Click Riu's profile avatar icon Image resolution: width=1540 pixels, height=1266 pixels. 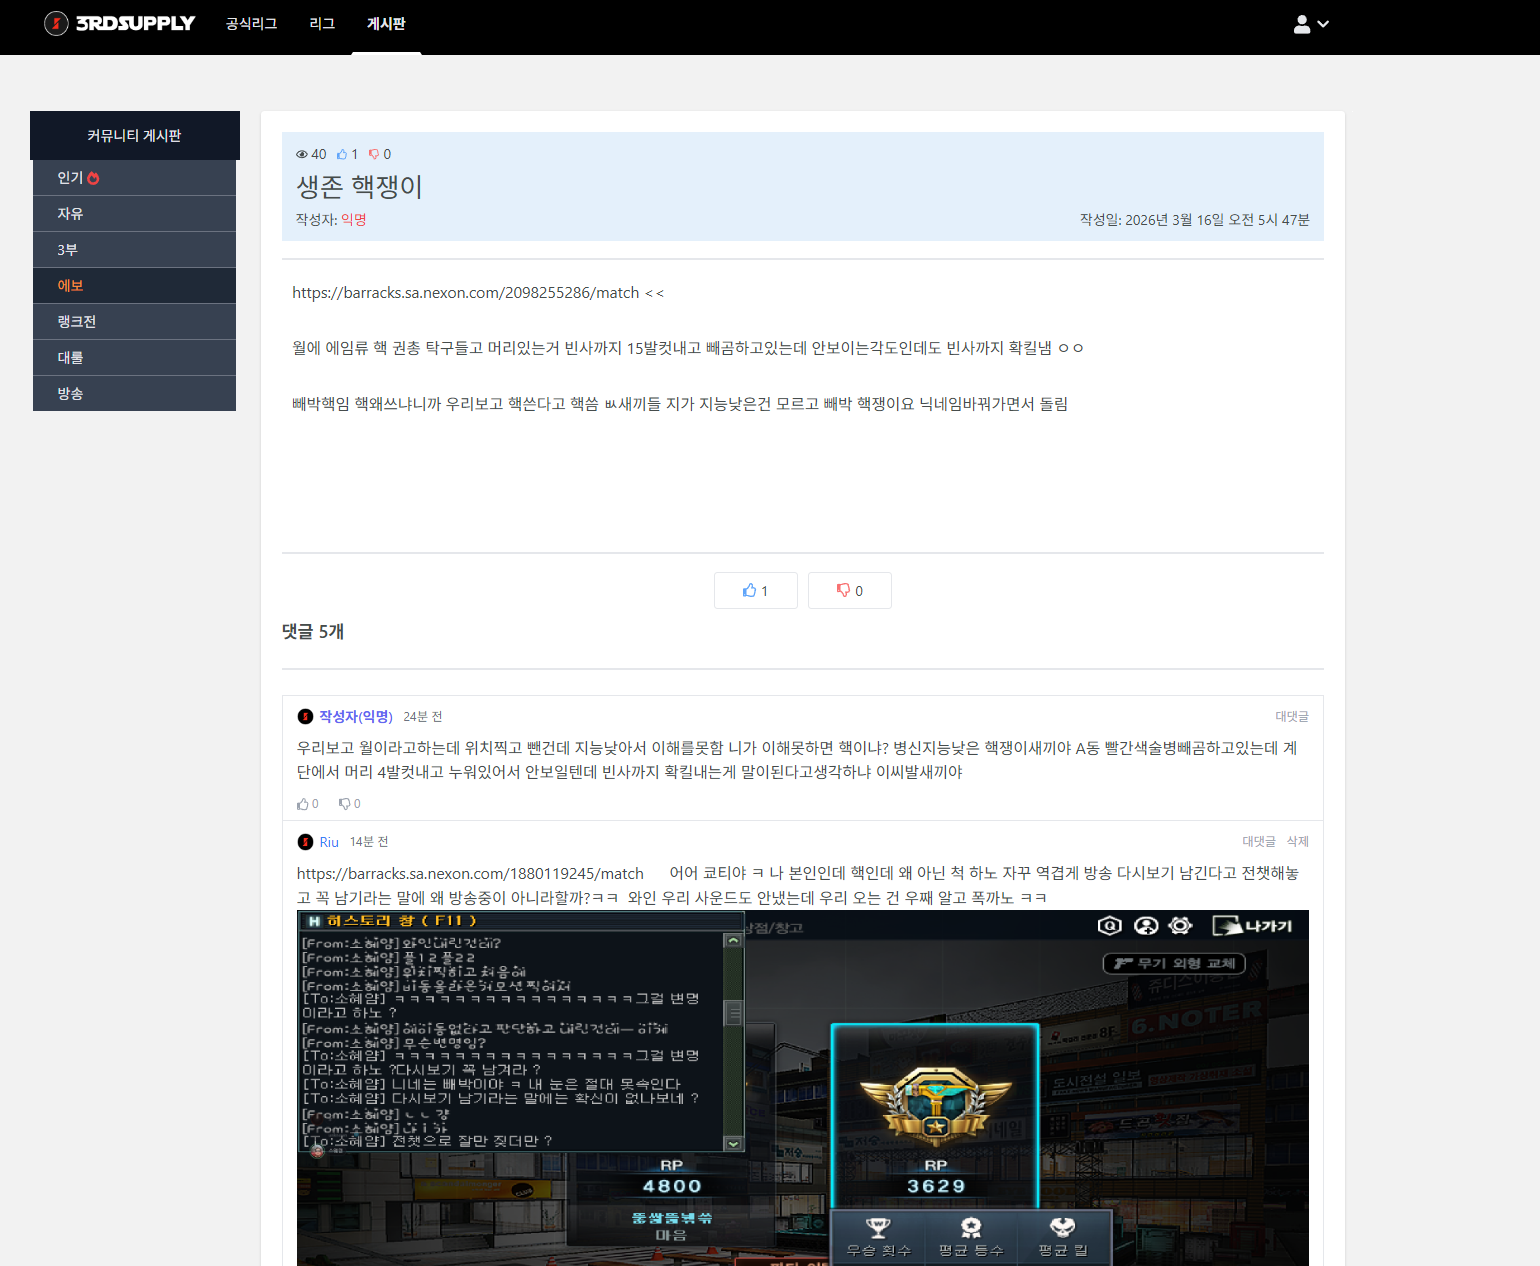tap(306, 842)
